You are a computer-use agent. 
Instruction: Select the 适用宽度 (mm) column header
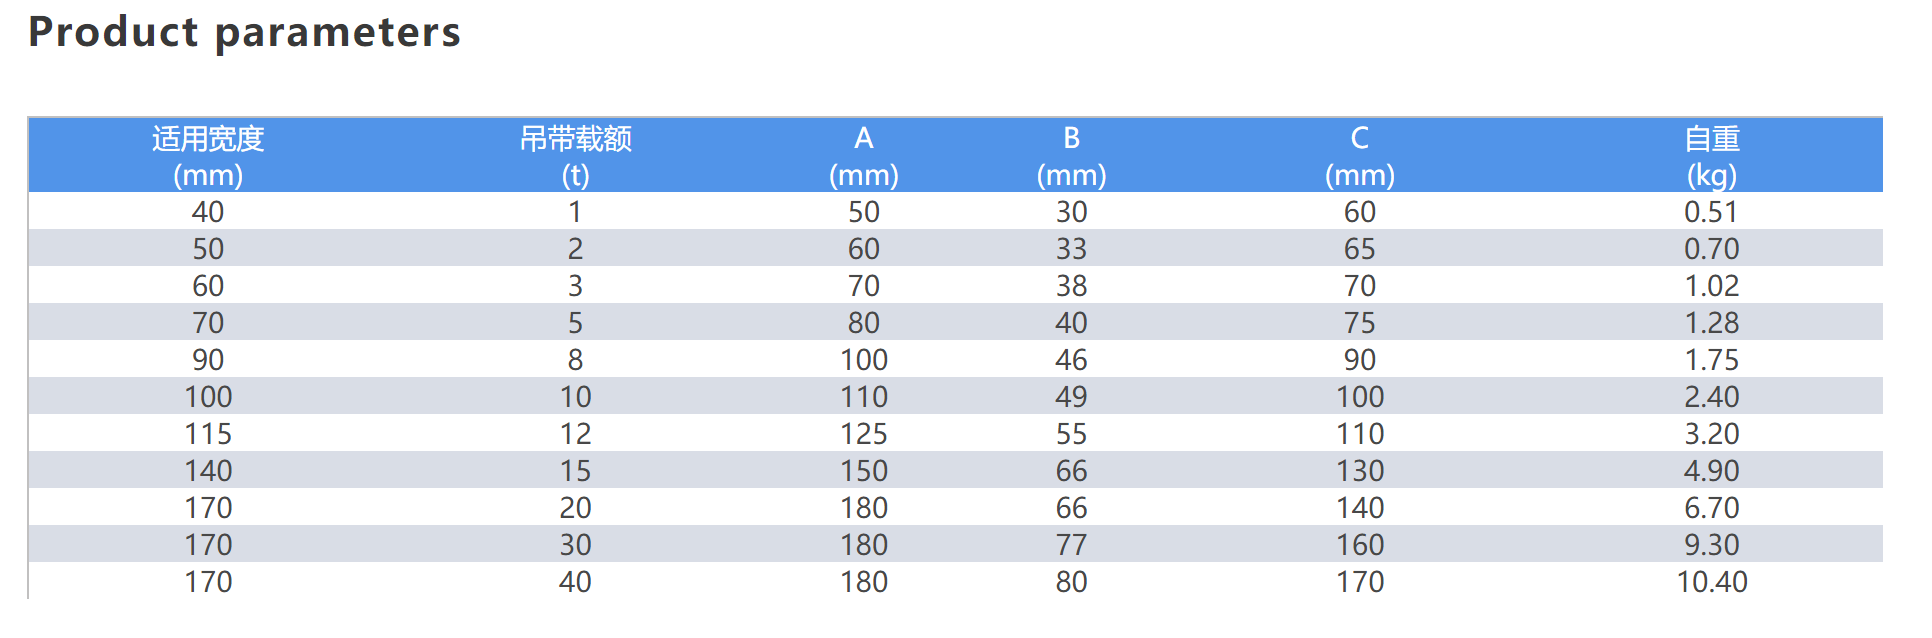pos(208,156)
